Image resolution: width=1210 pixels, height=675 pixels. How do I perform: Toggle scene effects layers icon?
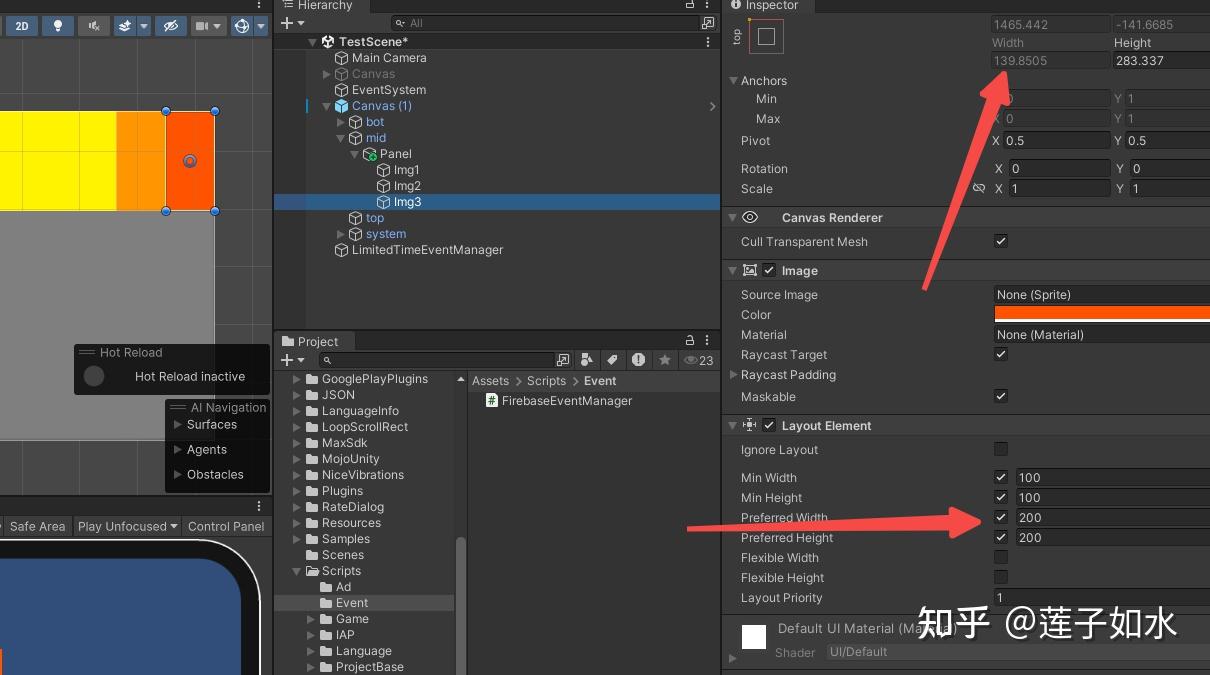(125, 26)
